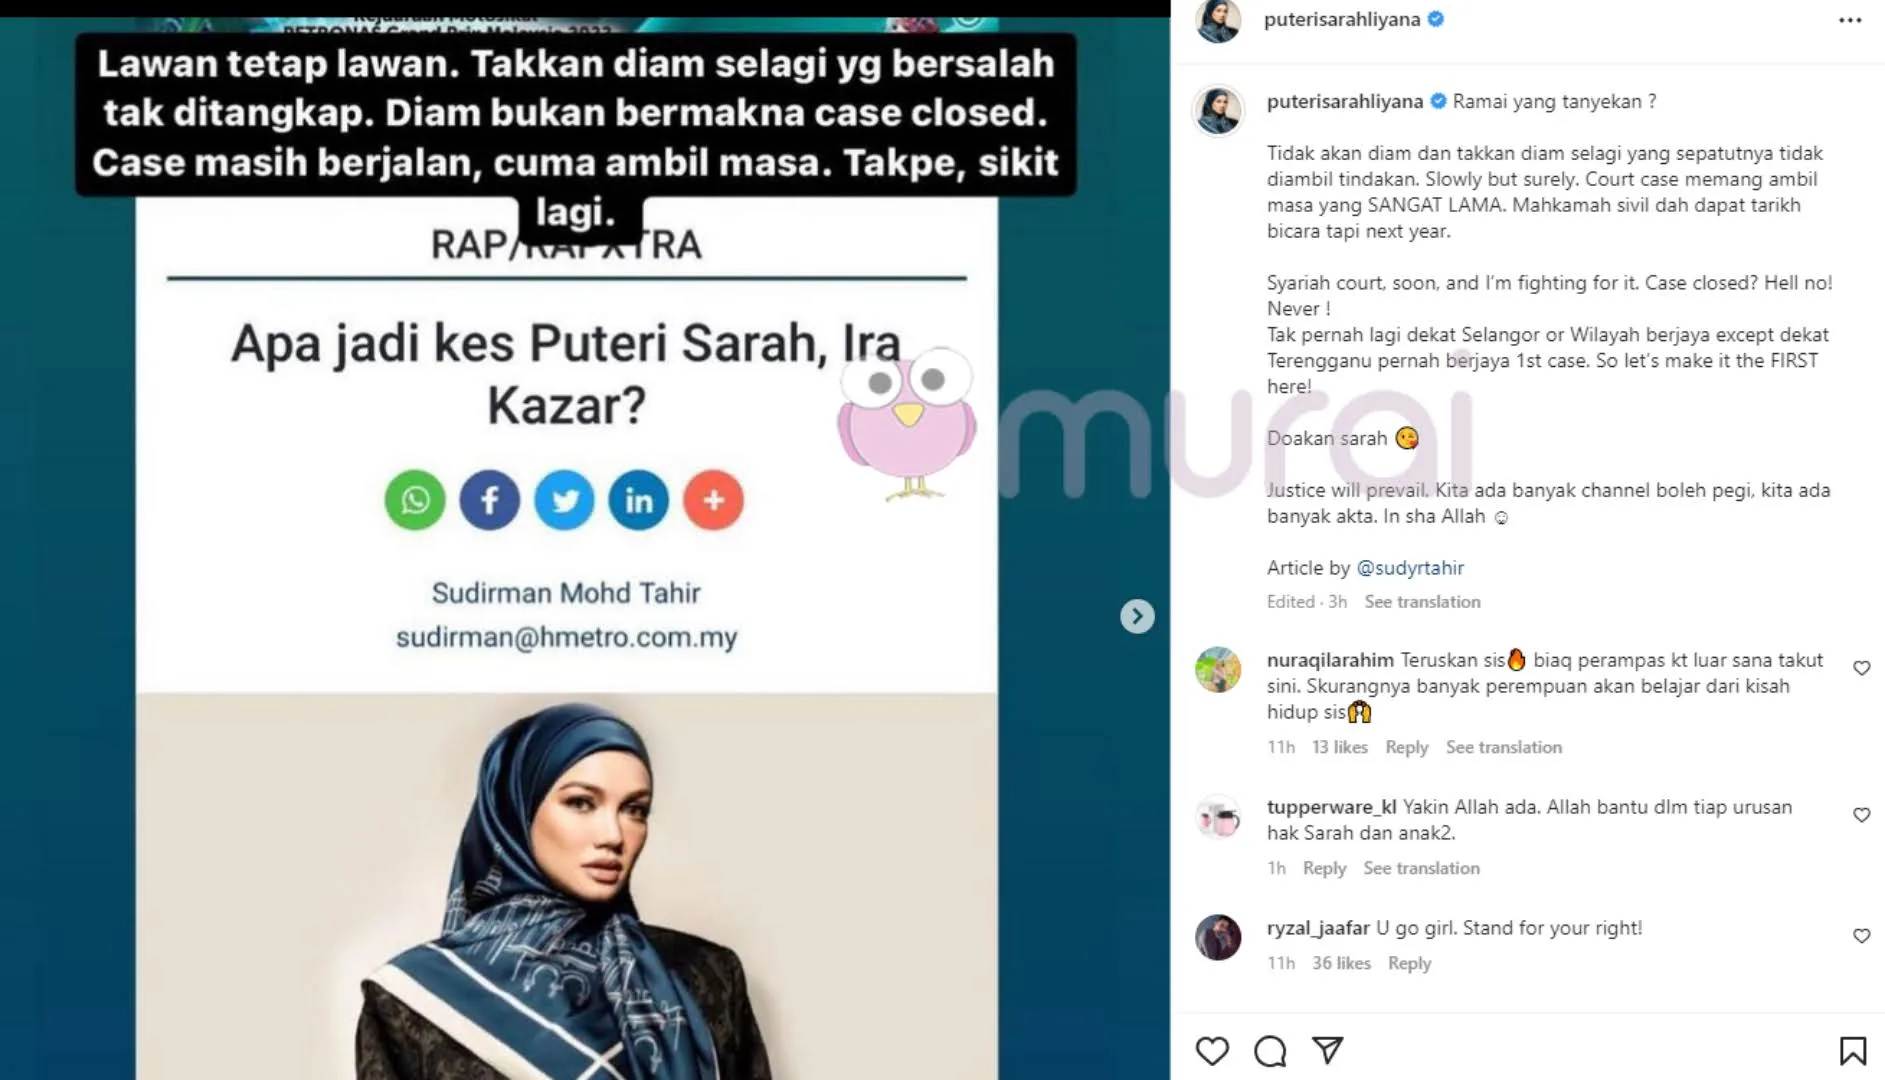
Task: Open comment bubble icon below post
Action: coord(1270,1051)
